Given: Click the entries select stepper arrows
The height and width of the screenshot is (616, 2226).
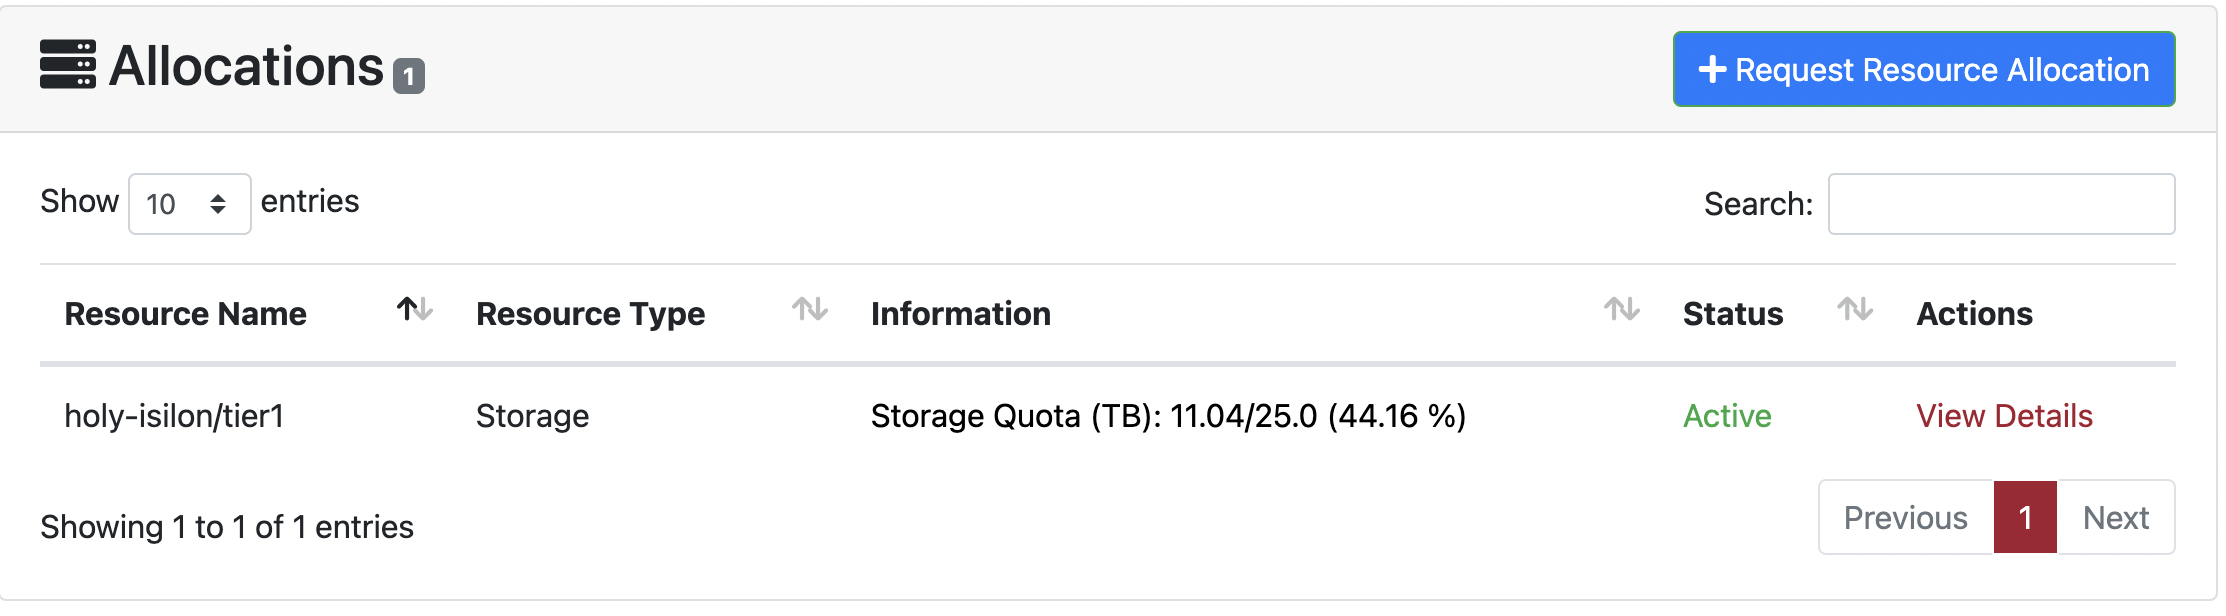Looking at the screenshot, I should (x=218, y=204).
